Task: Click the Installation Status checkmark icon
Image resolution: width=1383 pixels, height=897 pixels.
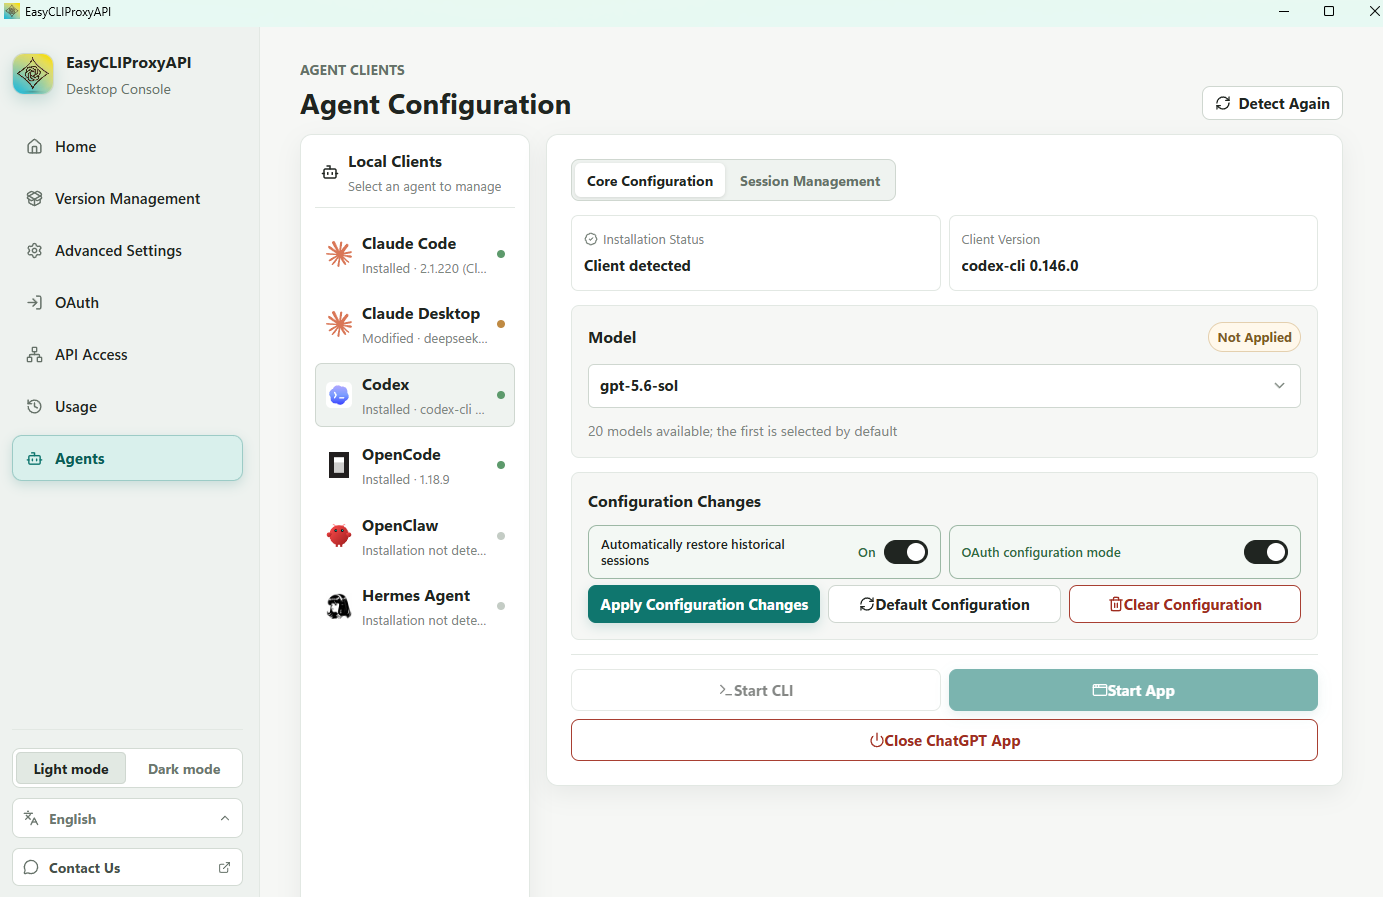Action: pos(591,239)
